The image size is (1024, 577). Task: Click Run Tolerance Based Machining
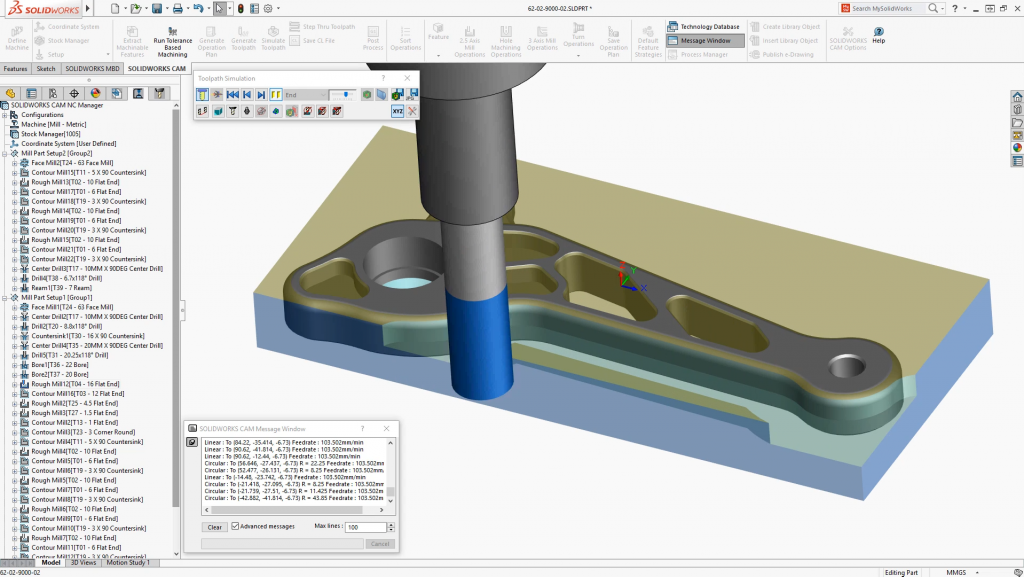click(172, 42)
